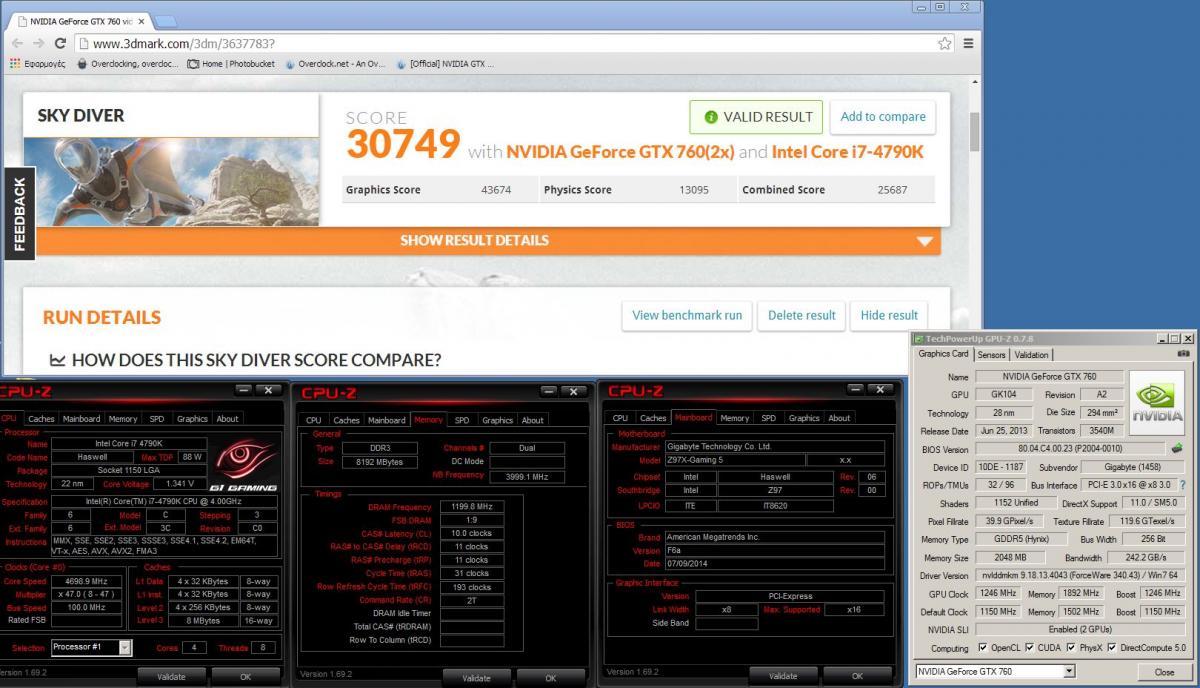Viewport: 1200px width, 688px height.
Task: Open Memory tab in CPU-Z Mainboard window
Action: (734, 418)
